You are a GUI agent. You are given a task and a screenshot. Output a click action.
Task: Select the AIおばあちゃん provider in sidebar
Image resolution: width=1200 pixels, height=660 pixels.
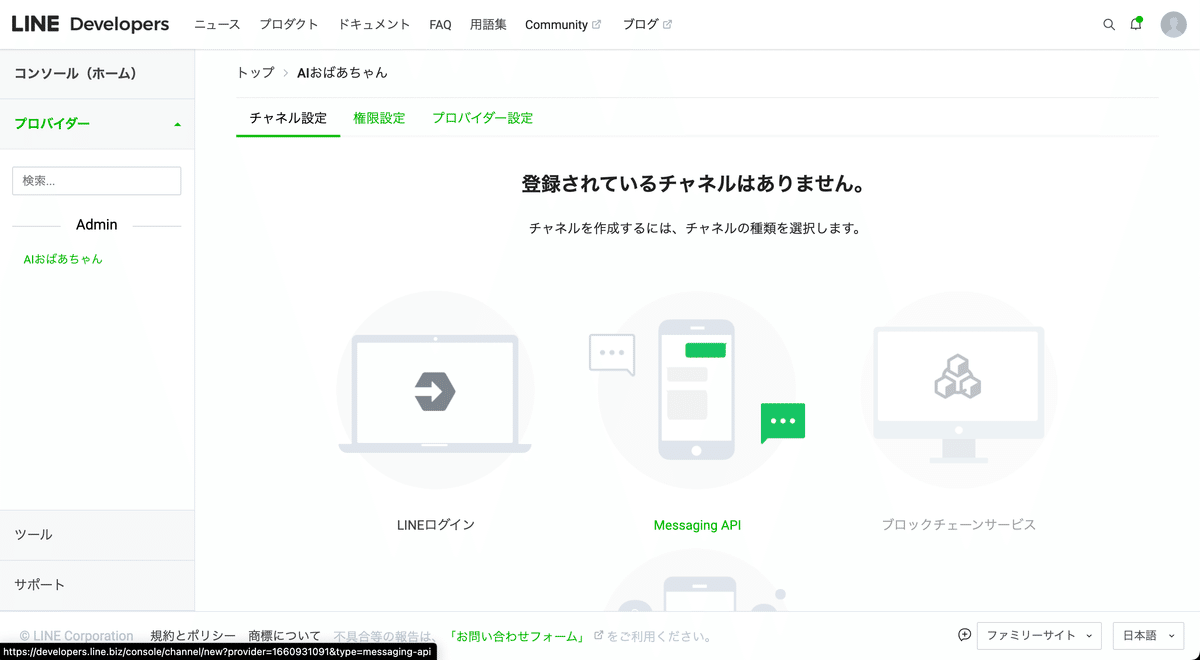click(x=63, y=259)
